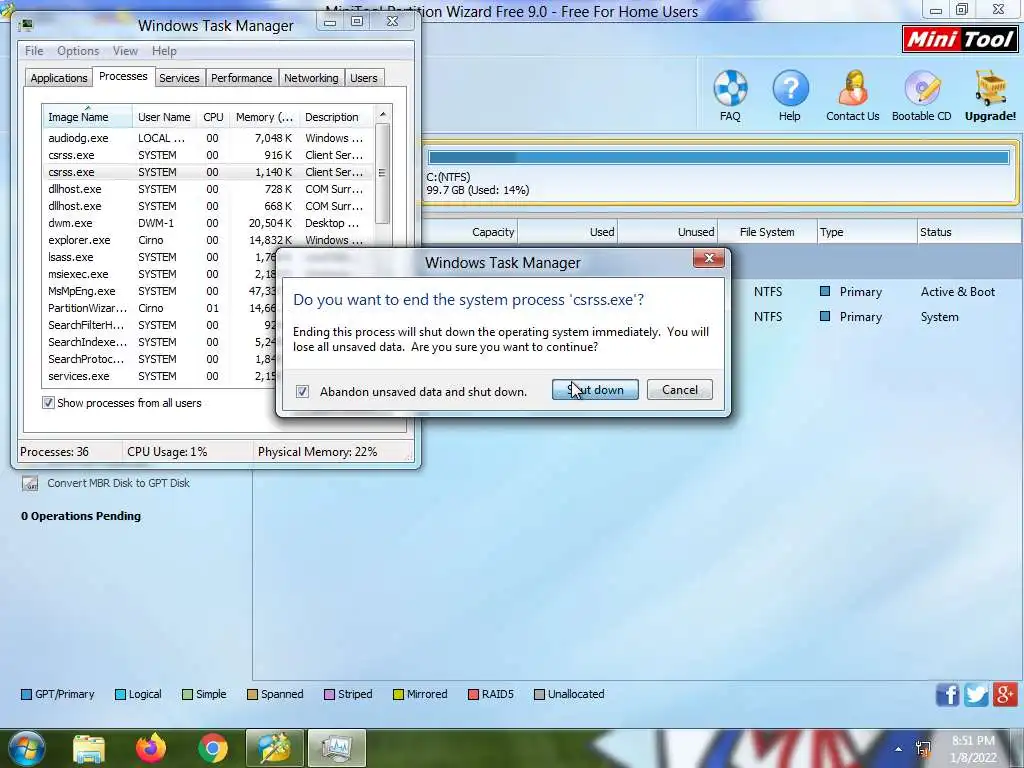
Task: Click the Status column header
Action: (969, 232)
